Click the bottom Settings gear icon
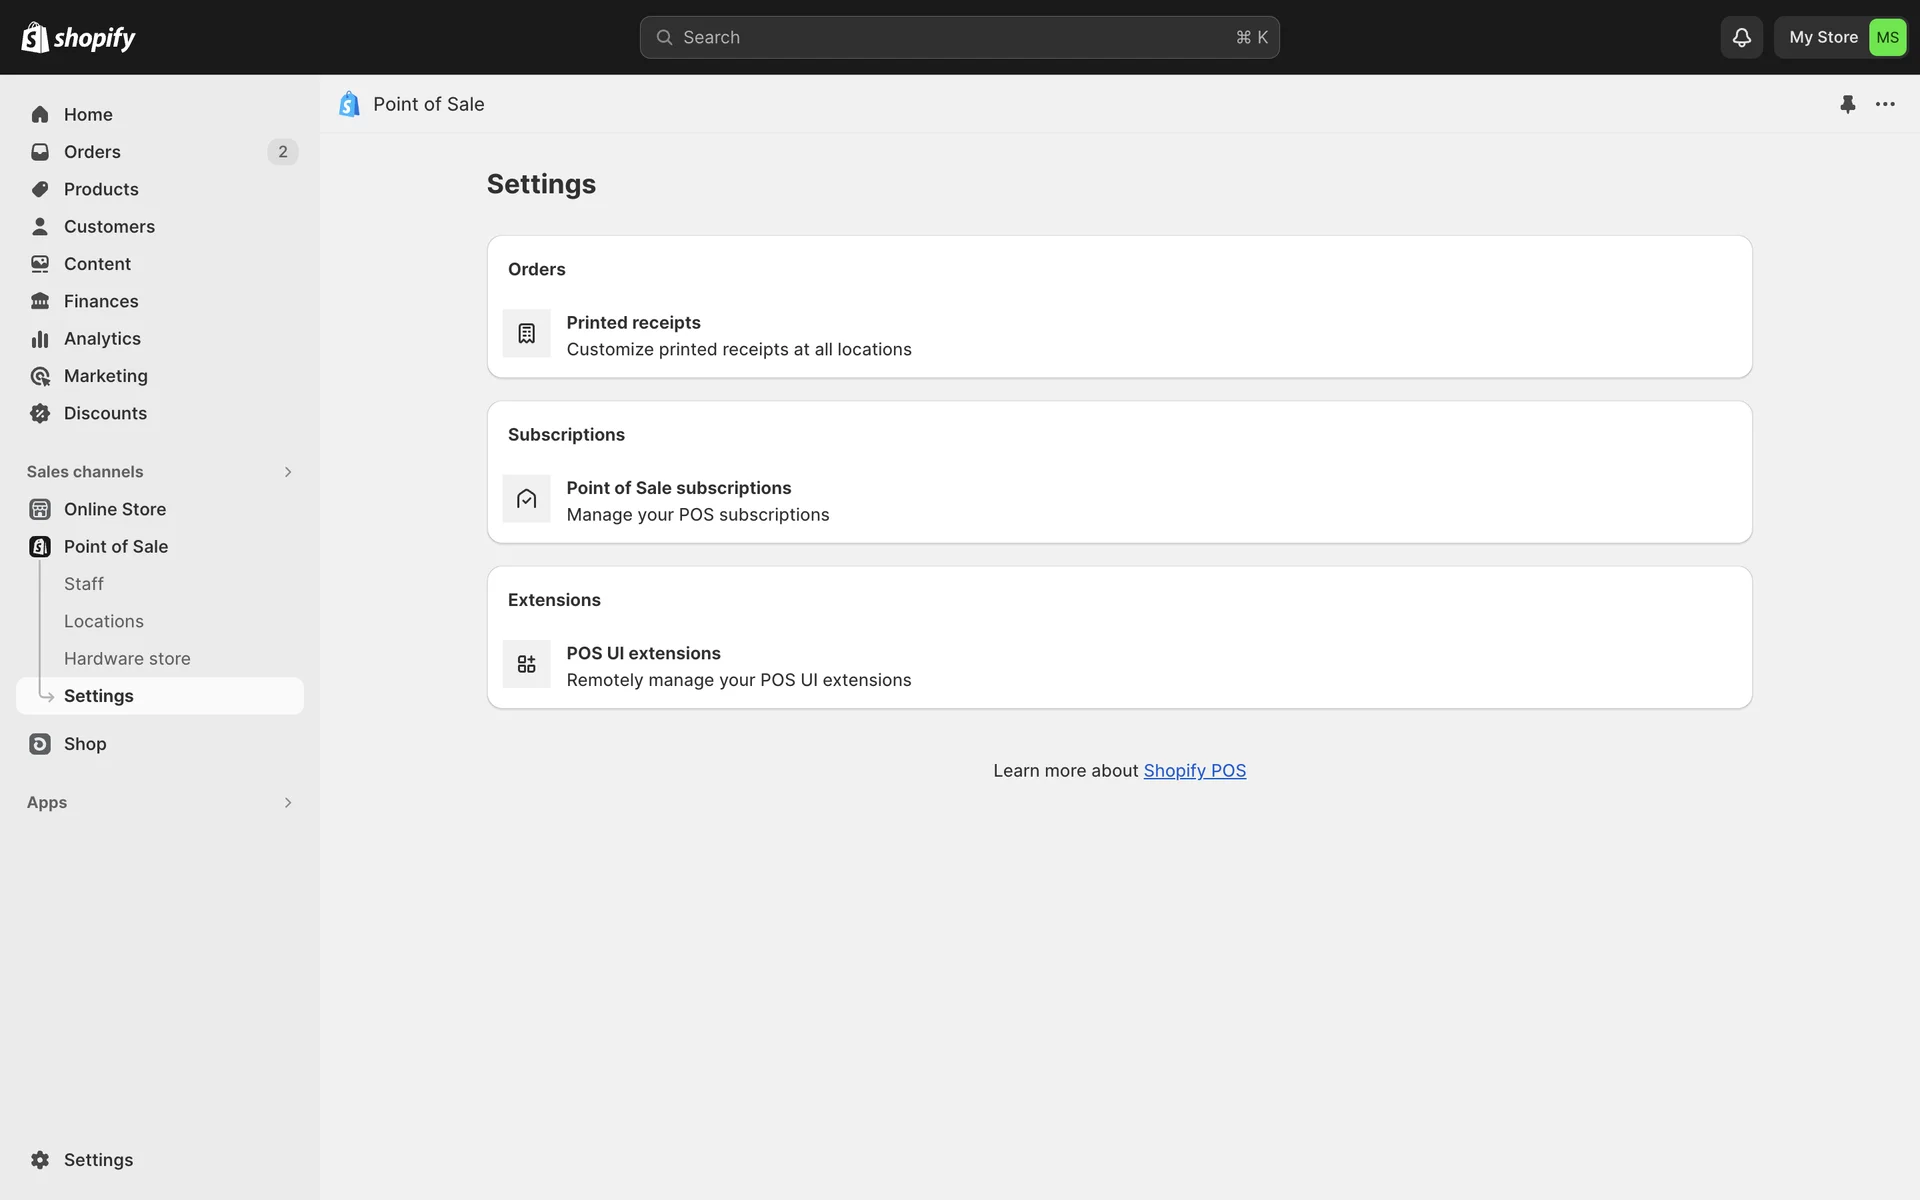The width and height of the screenshot is (1920, 1200). pyautogui.click(x=40, y=1160)
